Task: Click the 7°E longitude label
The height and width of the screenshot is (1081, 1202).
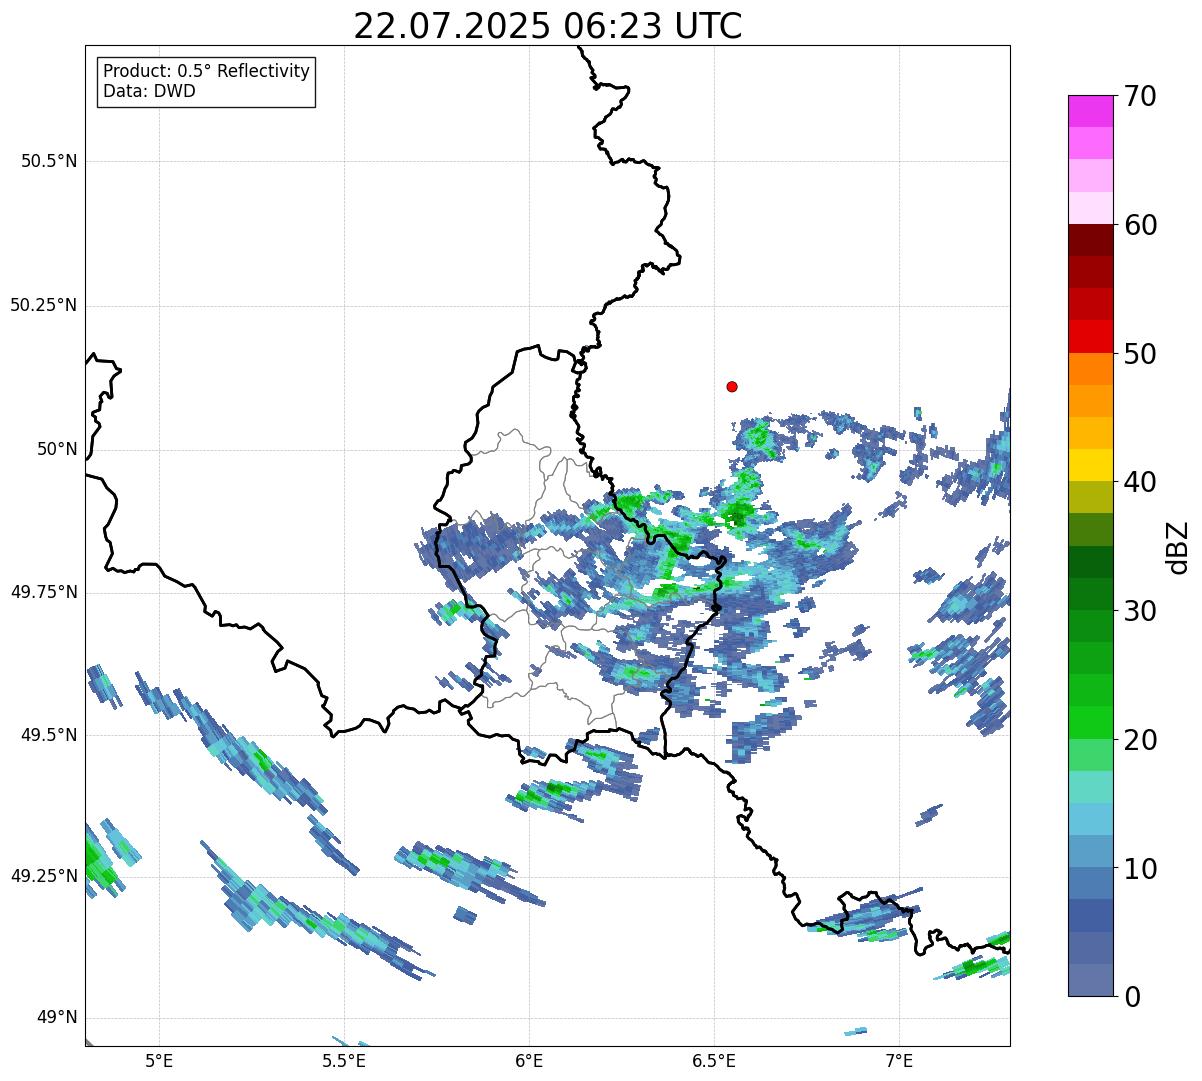Action: tap(899, 1060)
